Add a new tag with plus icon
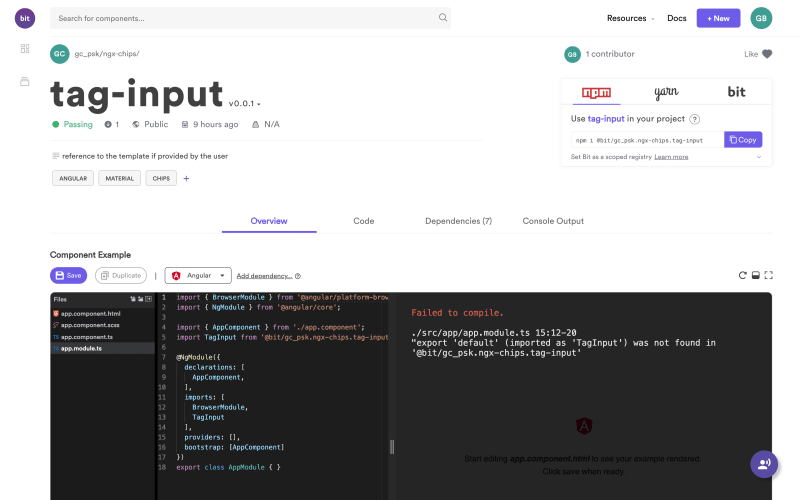Image resolution: width=800 pixels, height=500 pixels. point(186,179)
